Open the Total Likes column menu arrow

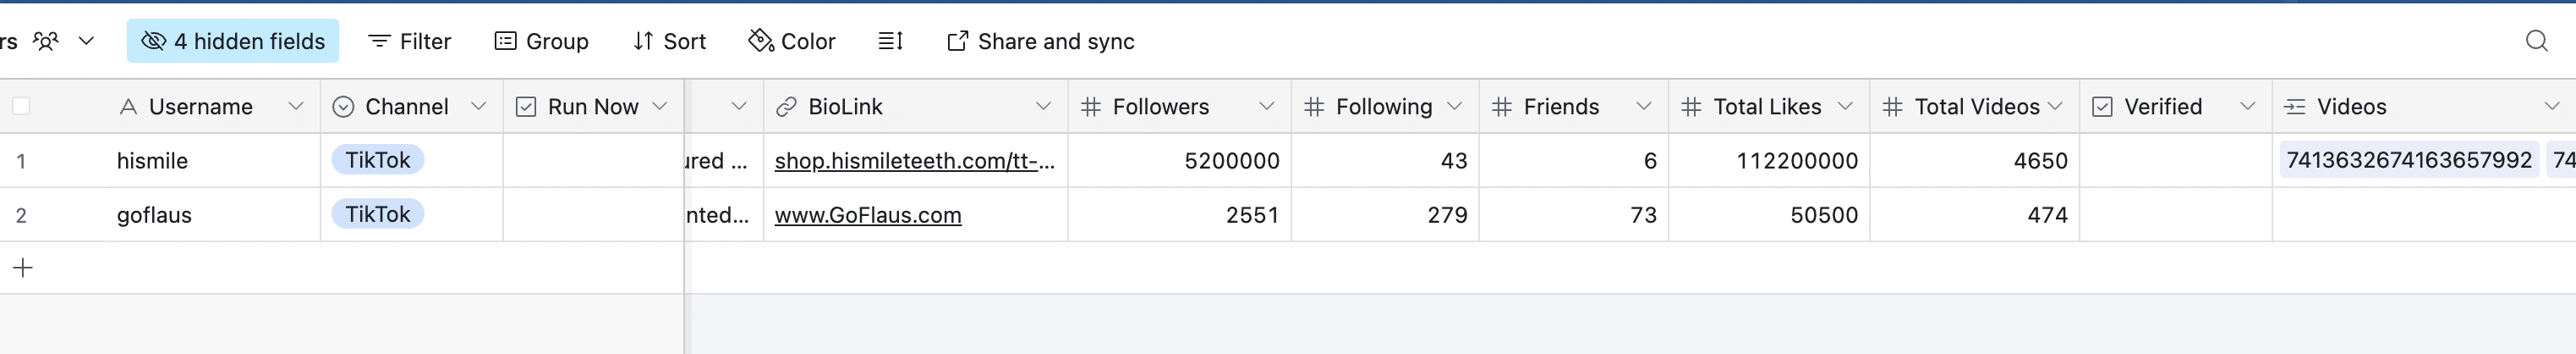point(1845,106)
